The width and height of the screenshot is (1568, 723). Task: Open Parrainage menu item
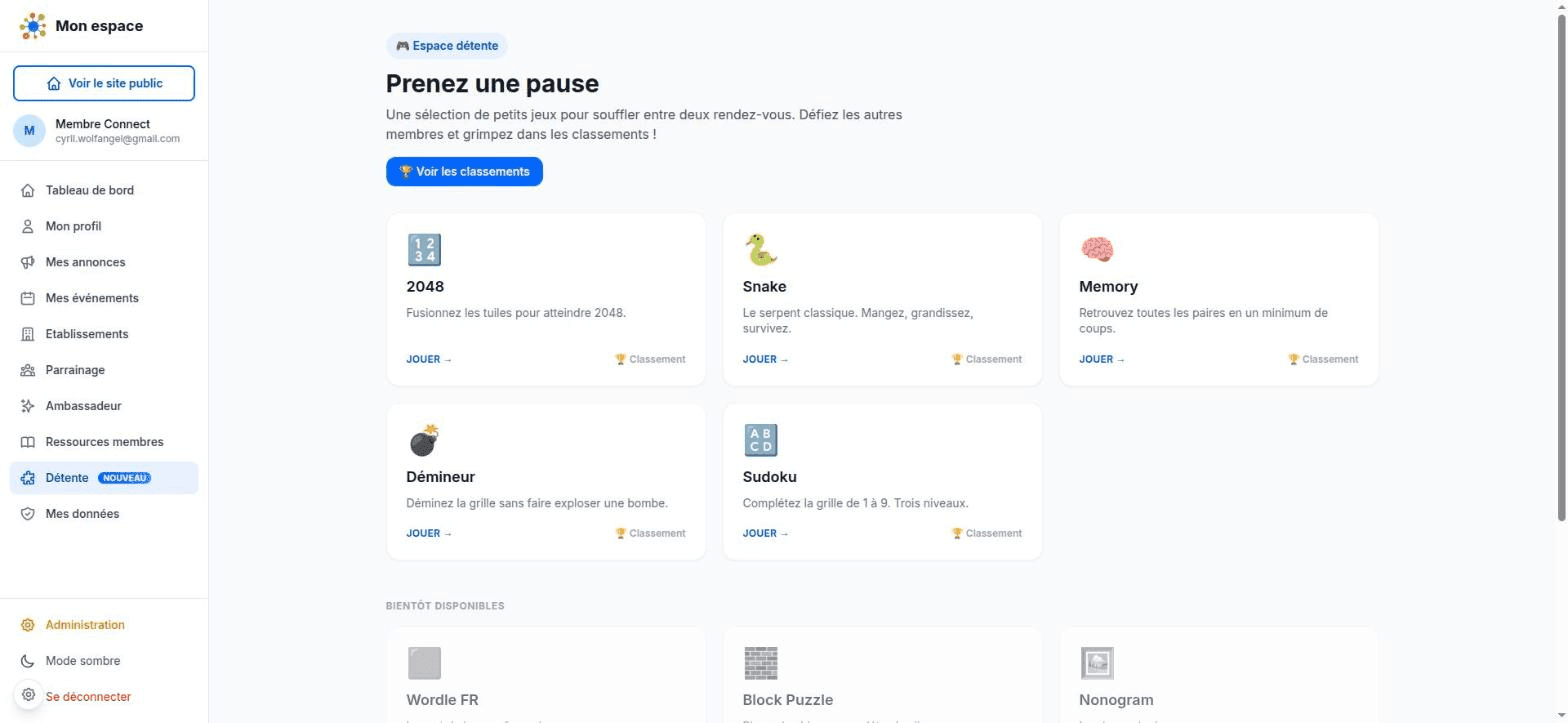(104, 370)
